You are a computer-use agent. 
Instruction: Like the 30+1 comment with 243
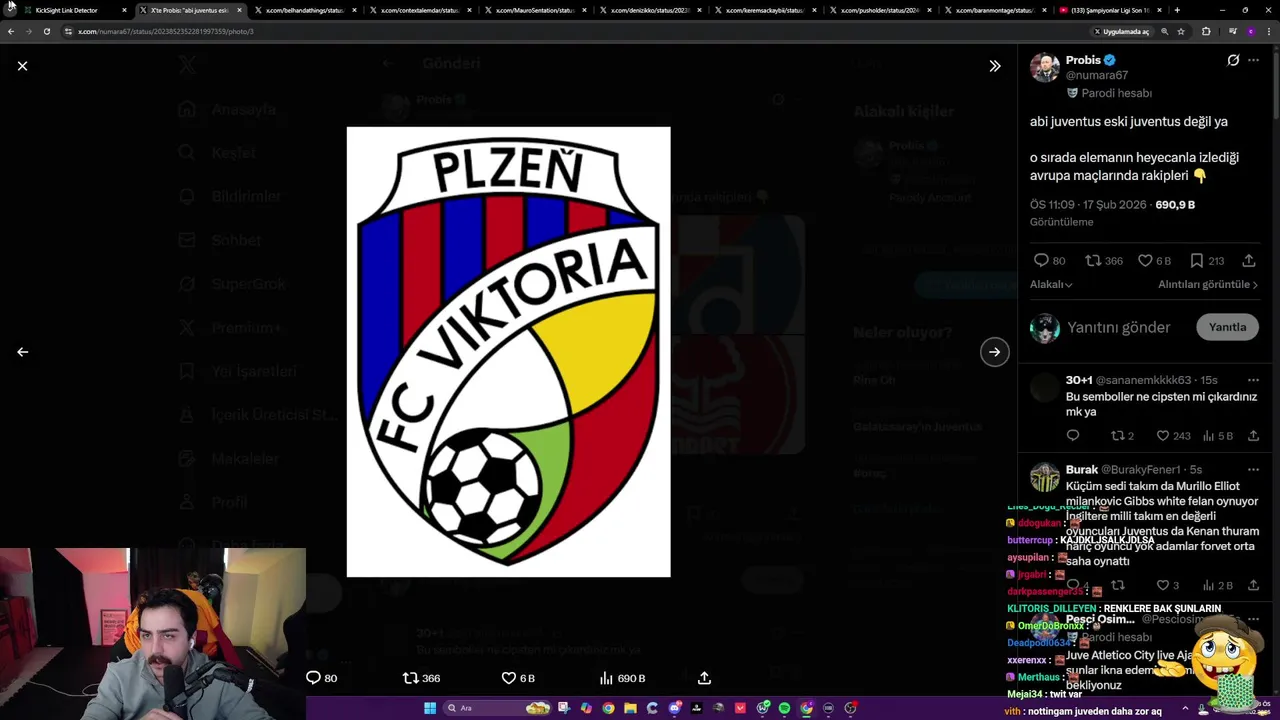1173,436
